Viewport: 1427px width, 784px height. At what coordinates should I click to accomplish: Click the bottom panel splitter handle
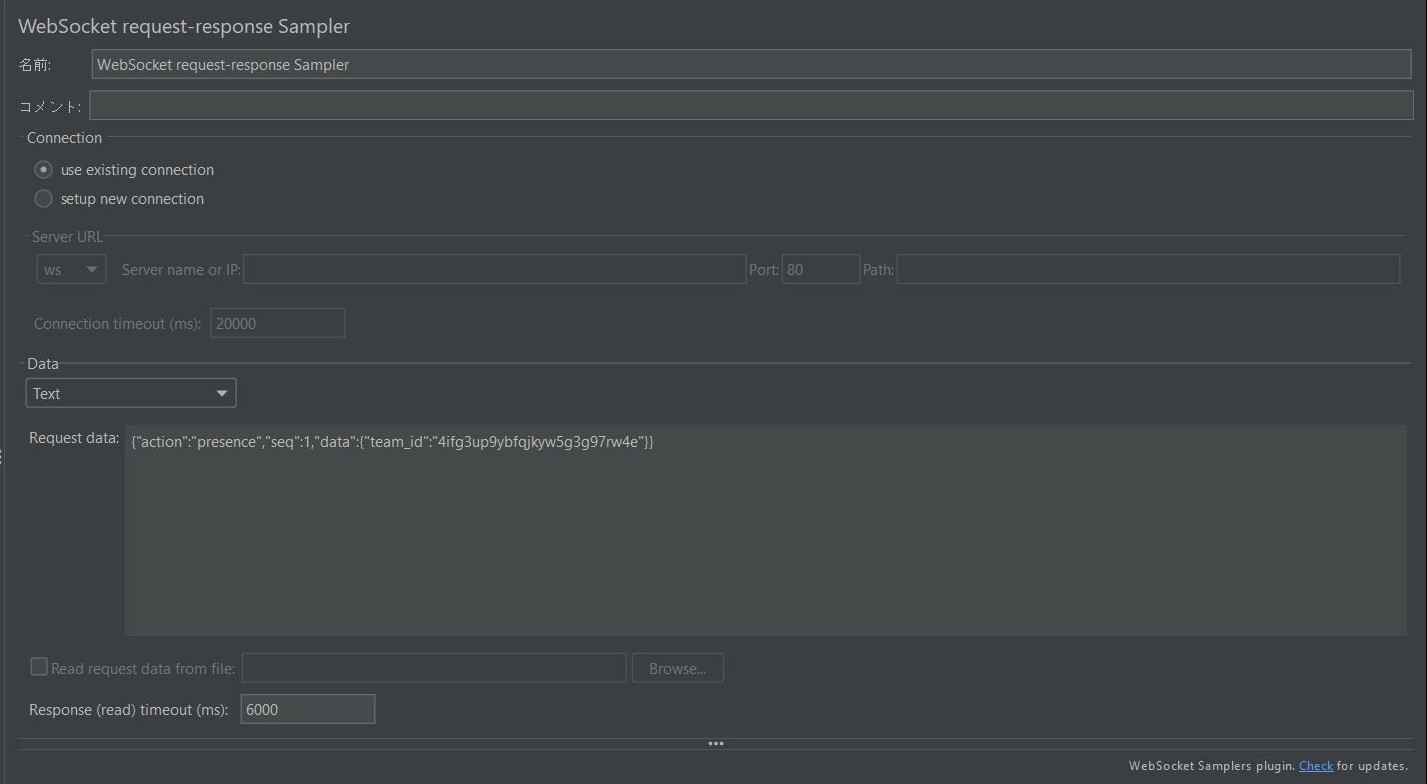pos(716,743)
